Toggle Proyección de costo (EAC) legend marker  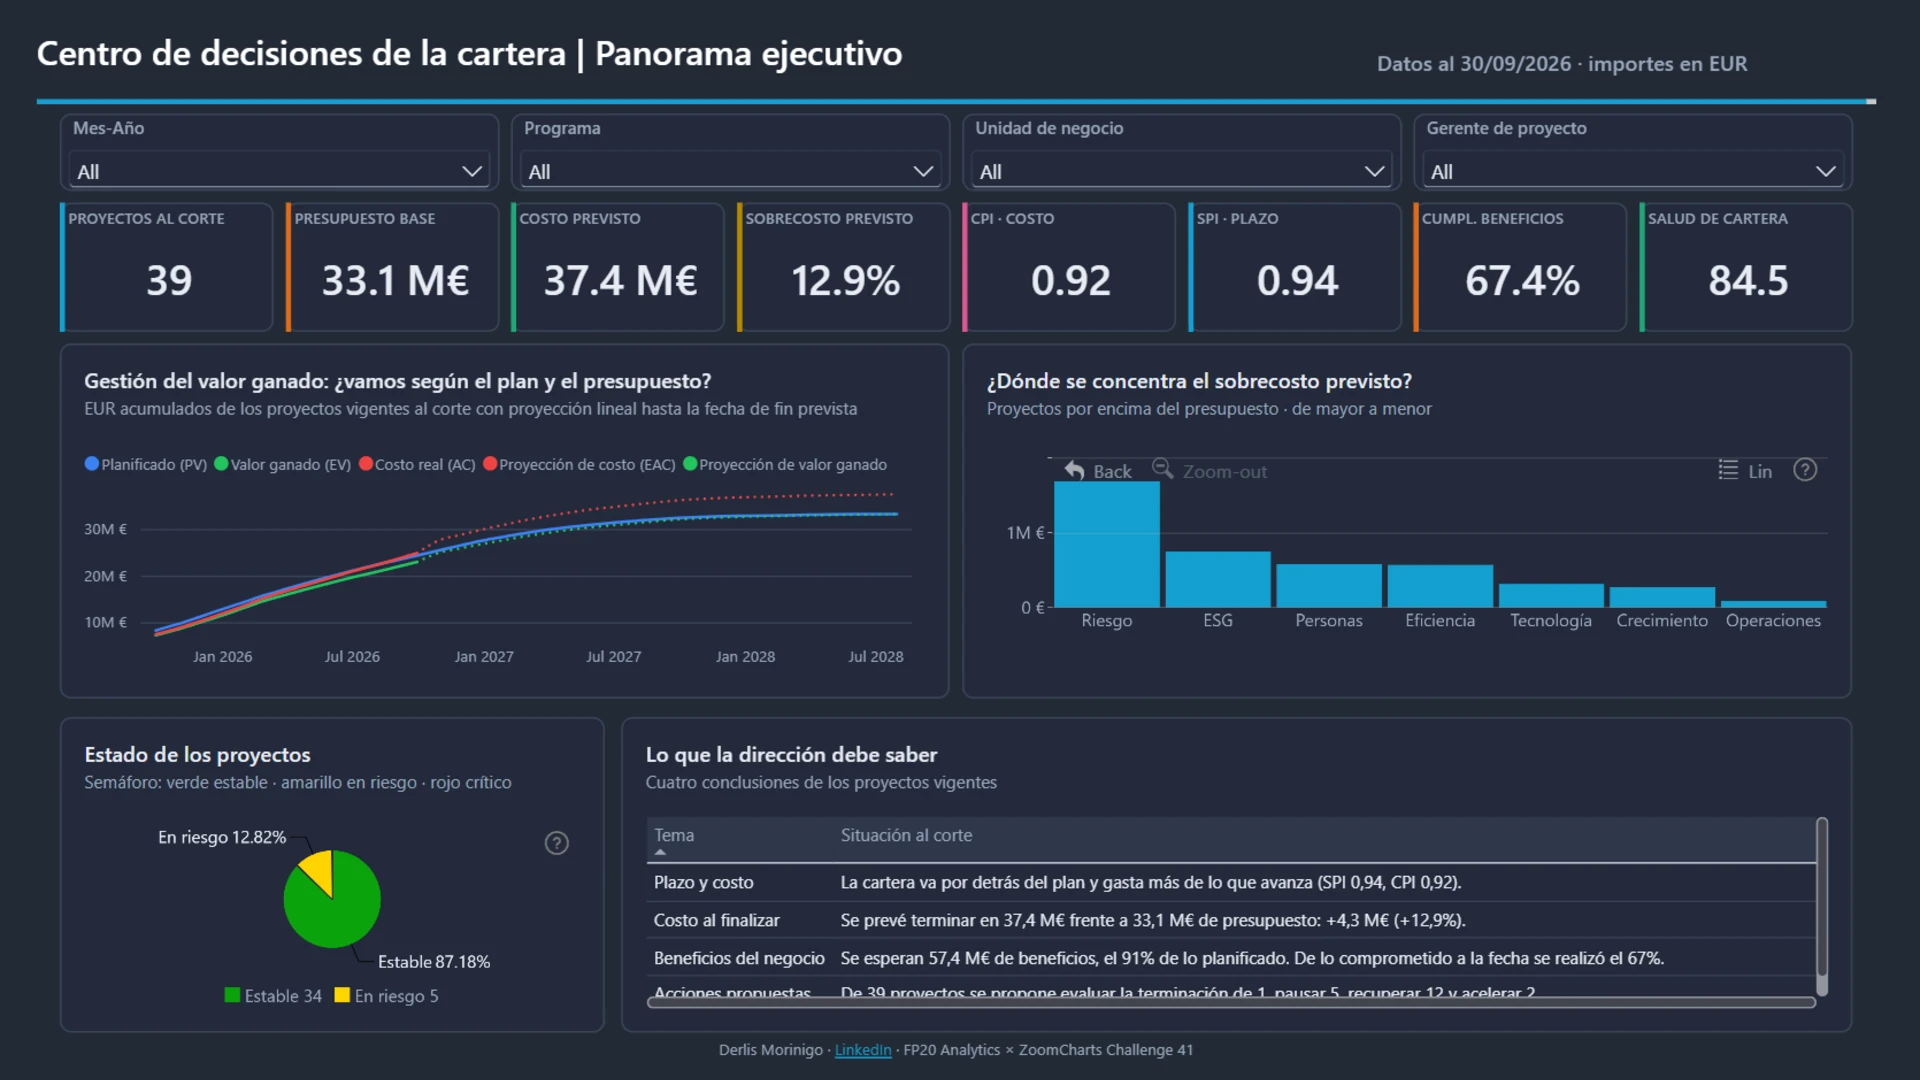pyautogui.click(x=490, y=464)
